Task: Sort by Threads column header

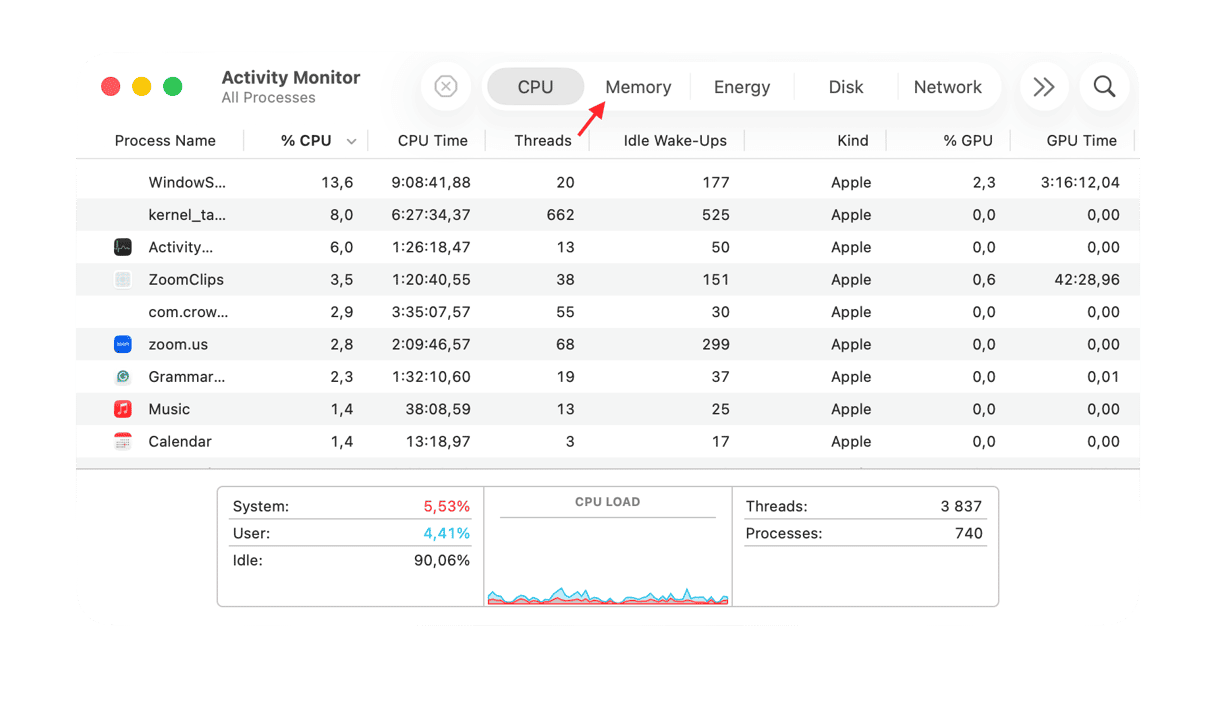Action: pos(542,141)
